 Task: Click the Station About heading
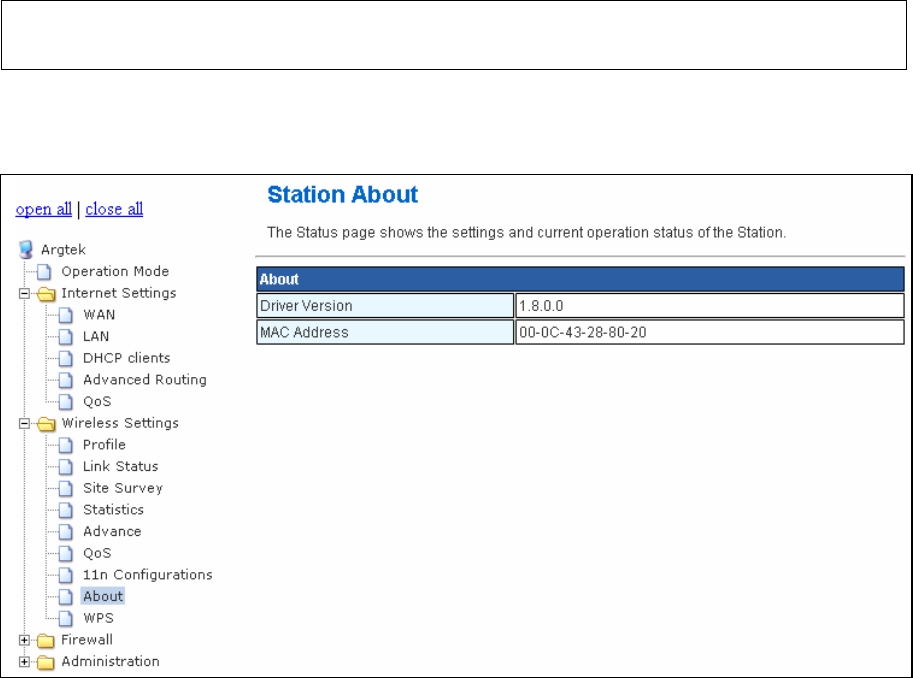click(x=342, y=195)
